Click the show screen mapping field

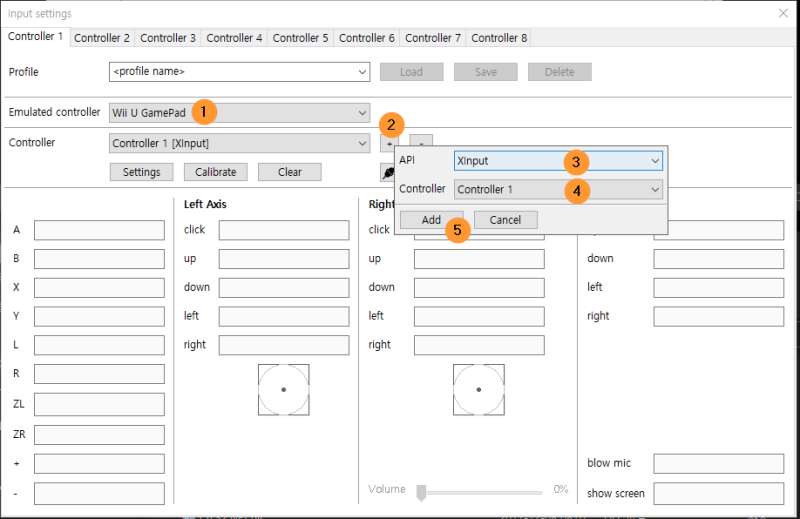719,493
